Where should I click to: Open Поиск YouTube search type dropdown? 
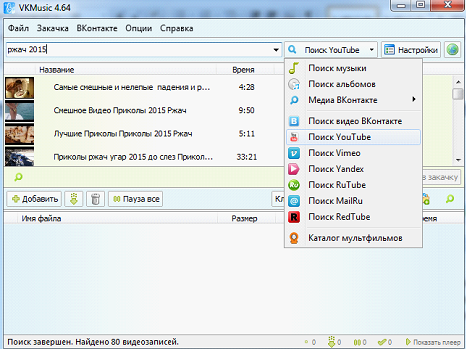tap(331, 50)
